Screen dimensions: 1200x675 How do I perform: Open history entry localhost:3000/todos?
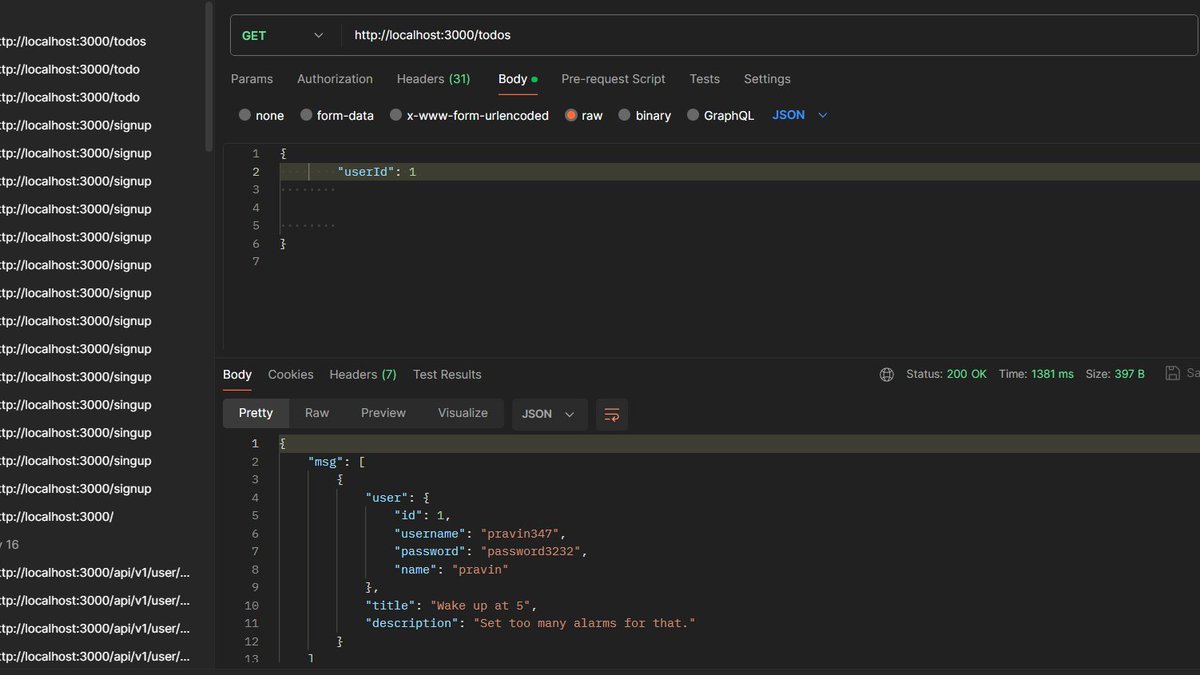tap(72, 41)
